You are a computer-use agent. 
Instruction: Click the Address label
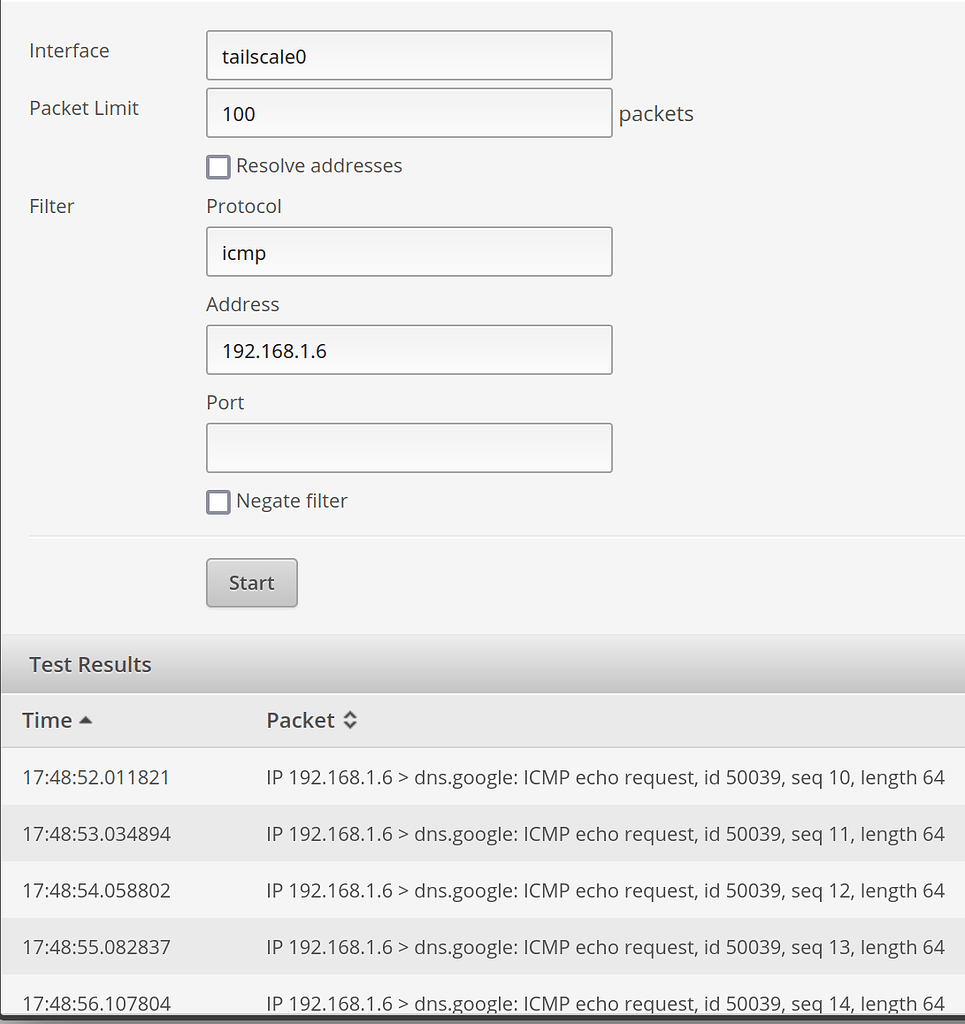242,304
